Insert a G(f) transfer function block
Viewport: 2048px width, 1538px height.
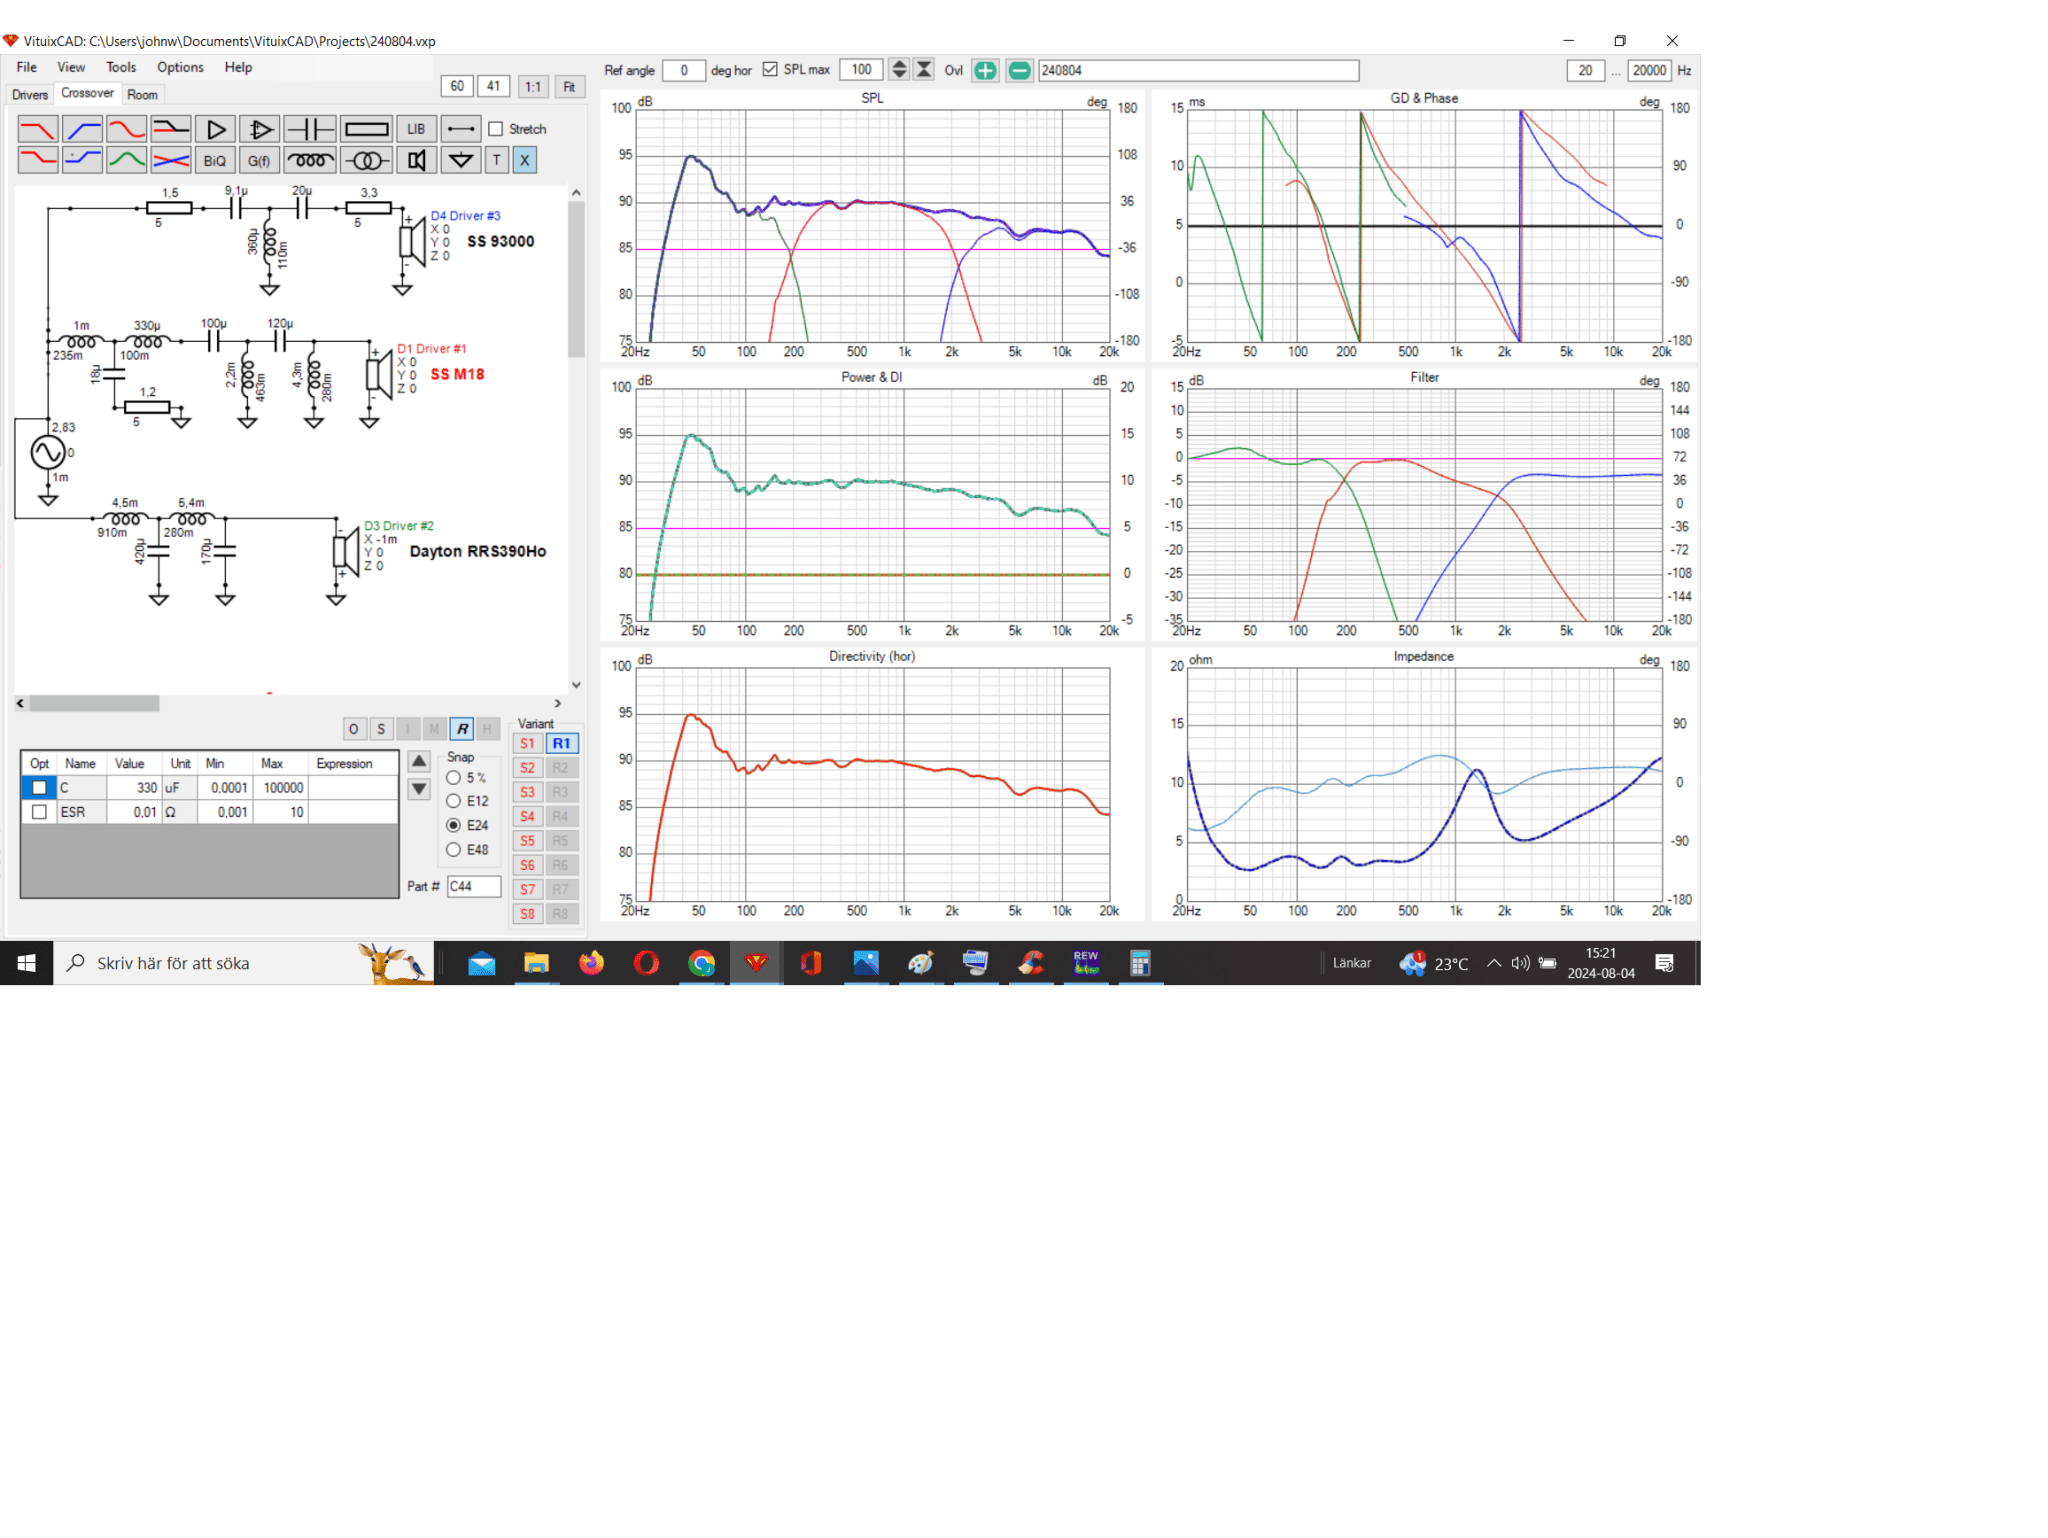[260, 160]
